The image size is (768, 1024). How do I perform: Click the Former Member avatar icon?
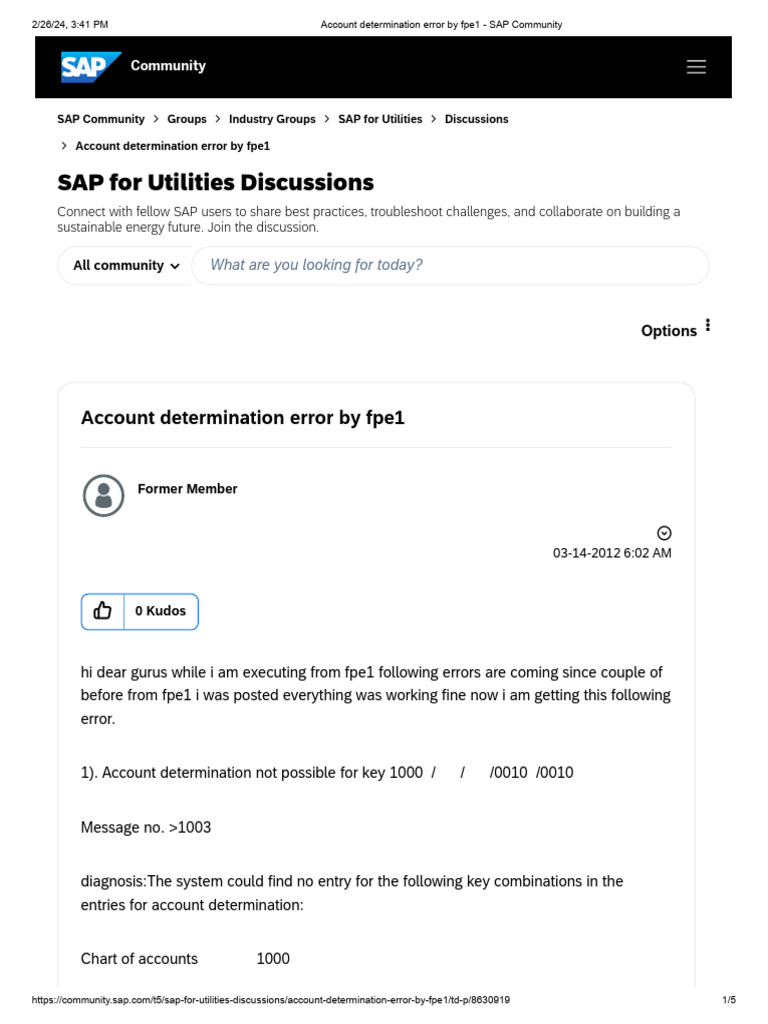pyautogui.click(x=103, y=496)
